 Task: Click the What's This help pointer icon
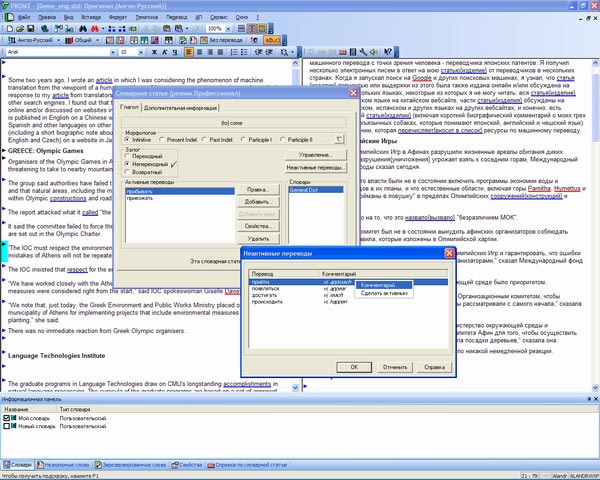pyautogui.click(x=388, y=52)
